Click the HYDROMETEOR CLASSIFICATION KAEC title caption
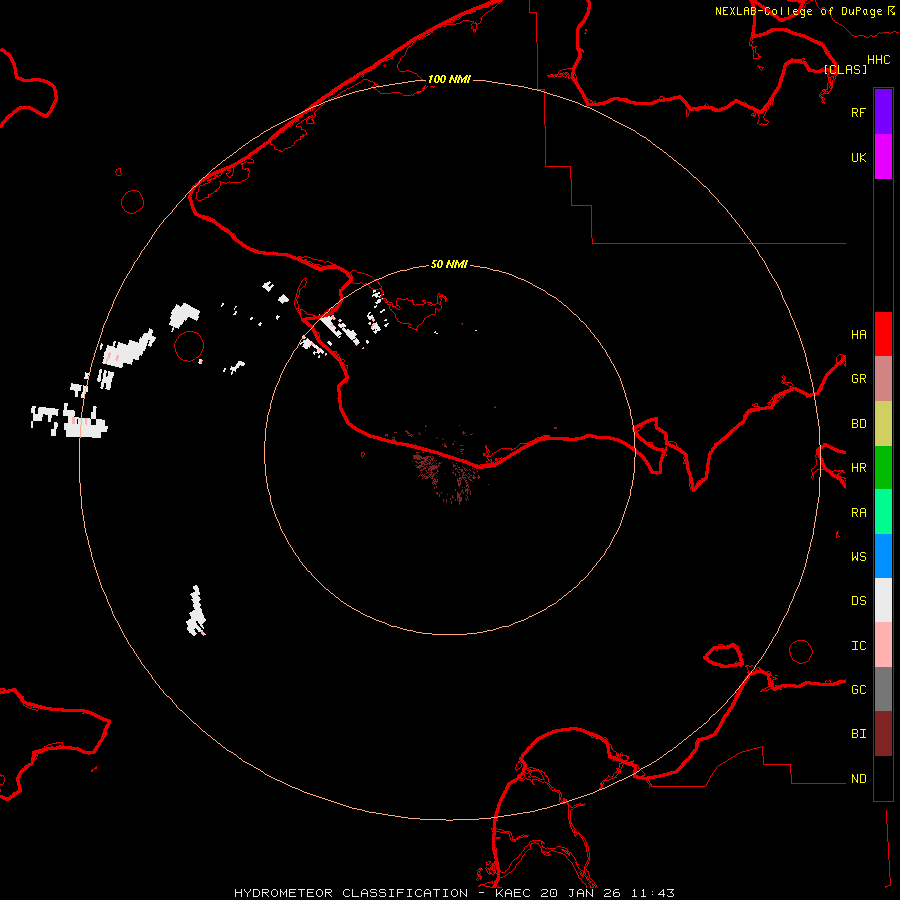The height and width of the screenshot is (900, 900). pos(454,893)
